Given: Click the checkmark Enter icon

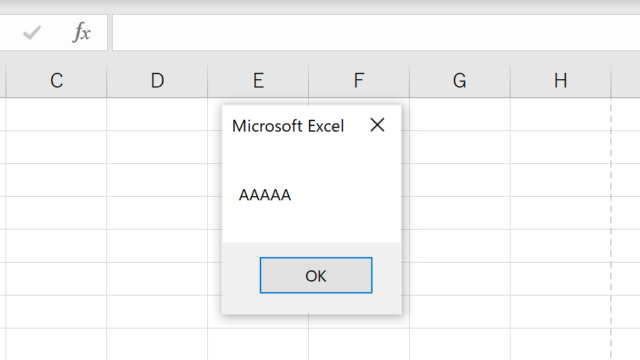Looking at the screenshot, I should click(x=32, y=33).
